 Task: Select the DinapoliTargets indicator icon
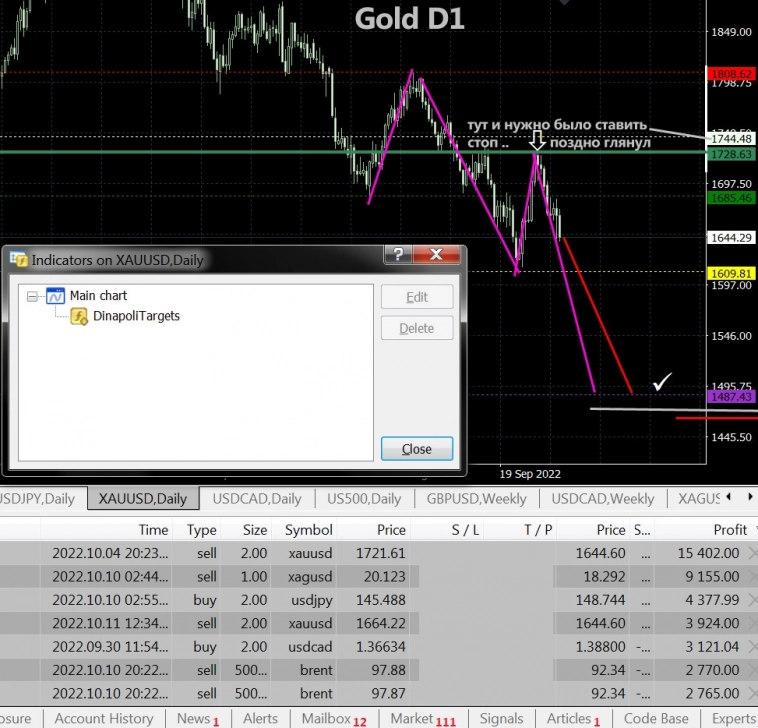[78, 316]
